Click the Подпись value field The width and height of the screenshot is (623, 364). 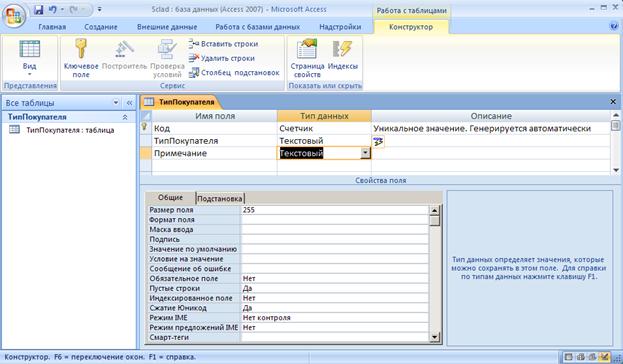(335, 239)
